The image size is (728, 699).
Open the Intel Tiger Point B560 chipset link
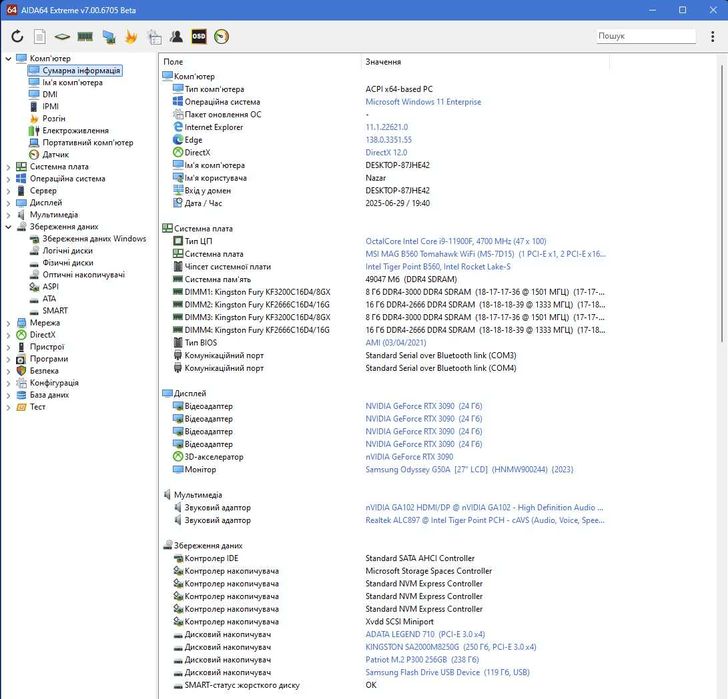(438, 266)
